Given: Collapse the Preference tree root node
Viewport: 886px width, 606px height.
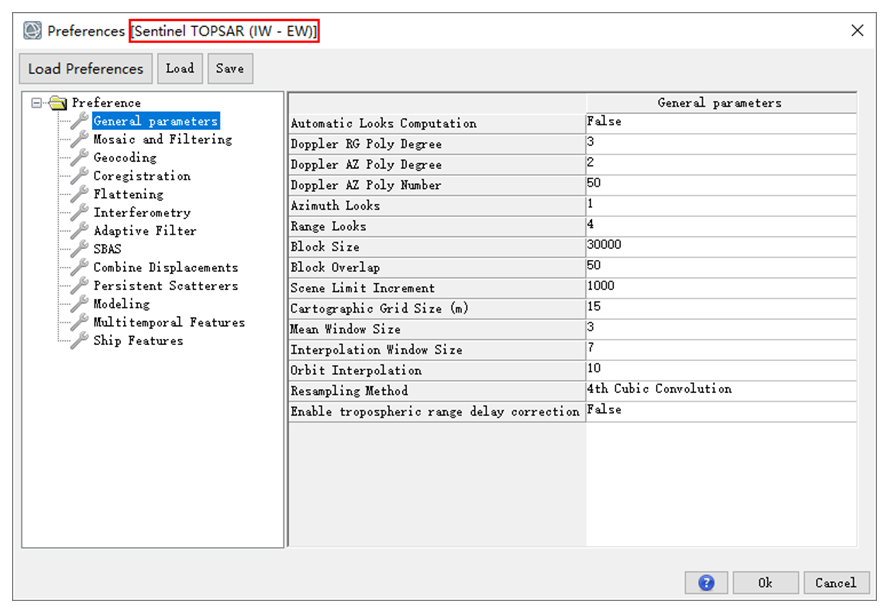Looking at the screenshot, I should 37,102.
